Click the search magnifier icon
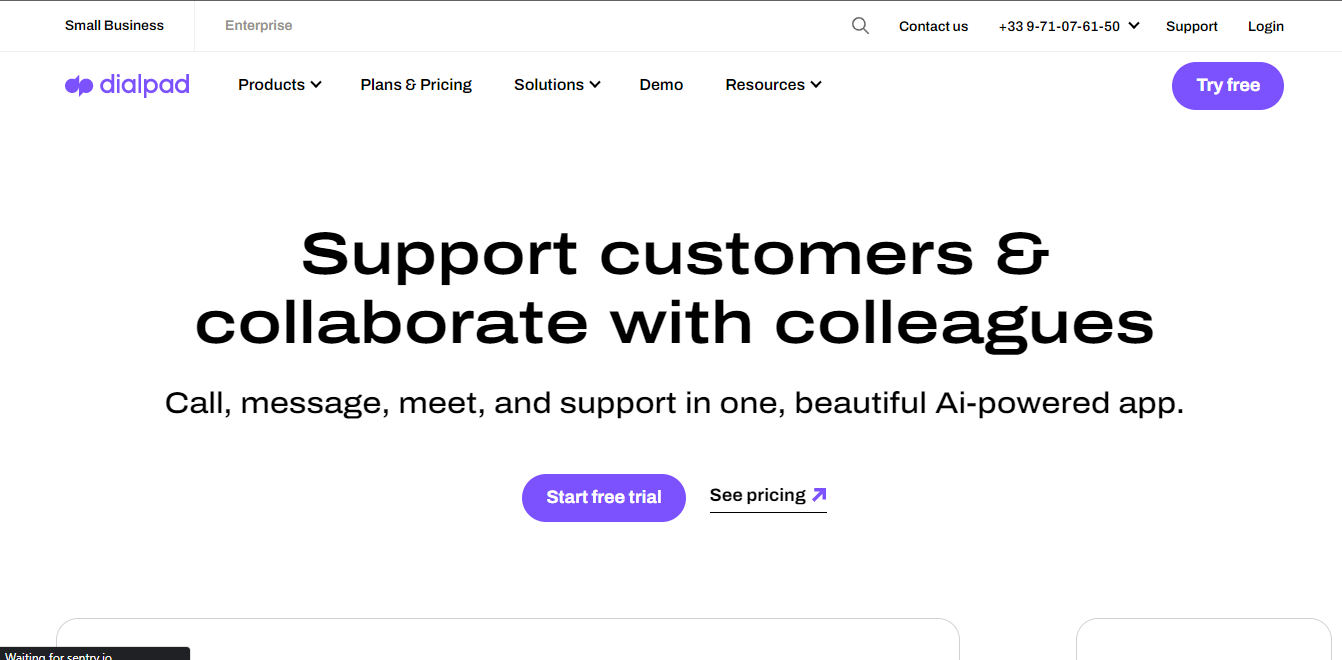 click(x=860, y=26)
